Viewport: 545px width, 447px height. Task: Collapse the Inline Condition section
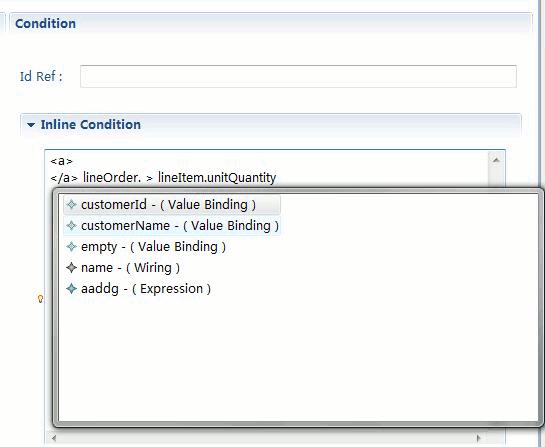(x=31, y=124)
